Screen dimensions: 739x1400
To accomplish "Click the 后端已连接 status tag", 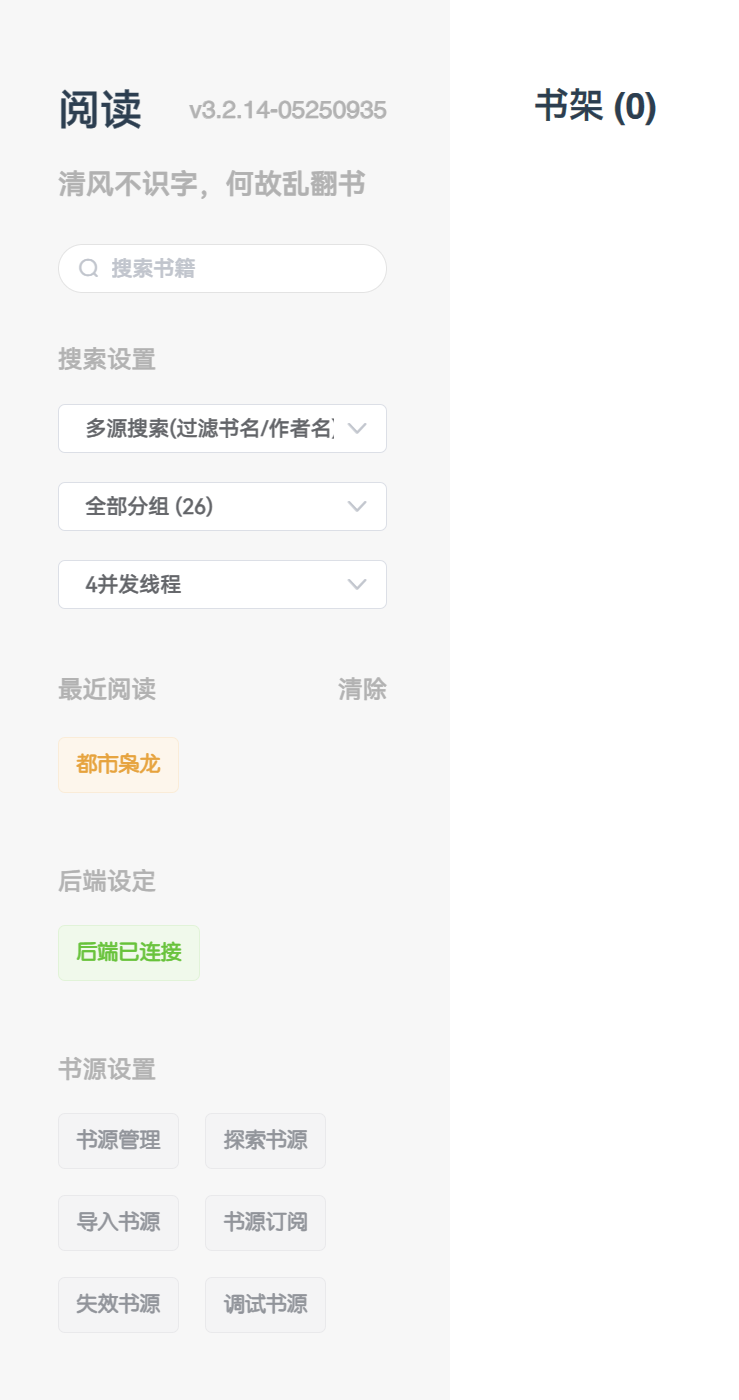I will (129, 953).
